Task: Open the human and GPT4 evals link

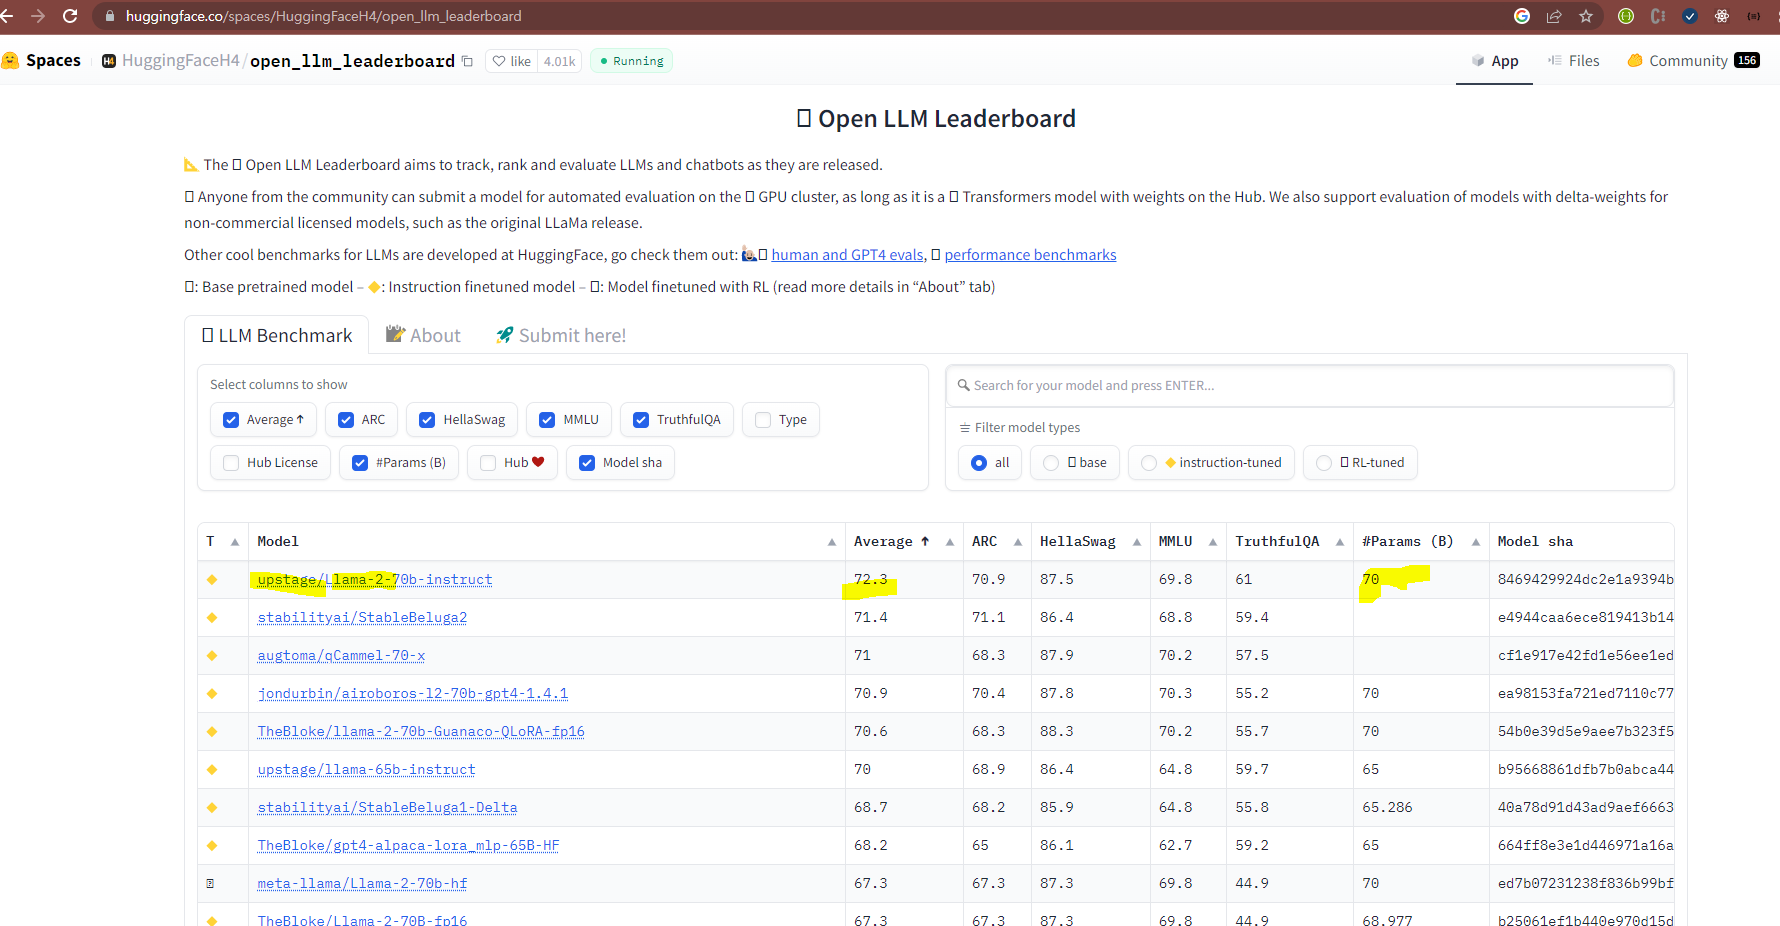Action: (848, 255)
